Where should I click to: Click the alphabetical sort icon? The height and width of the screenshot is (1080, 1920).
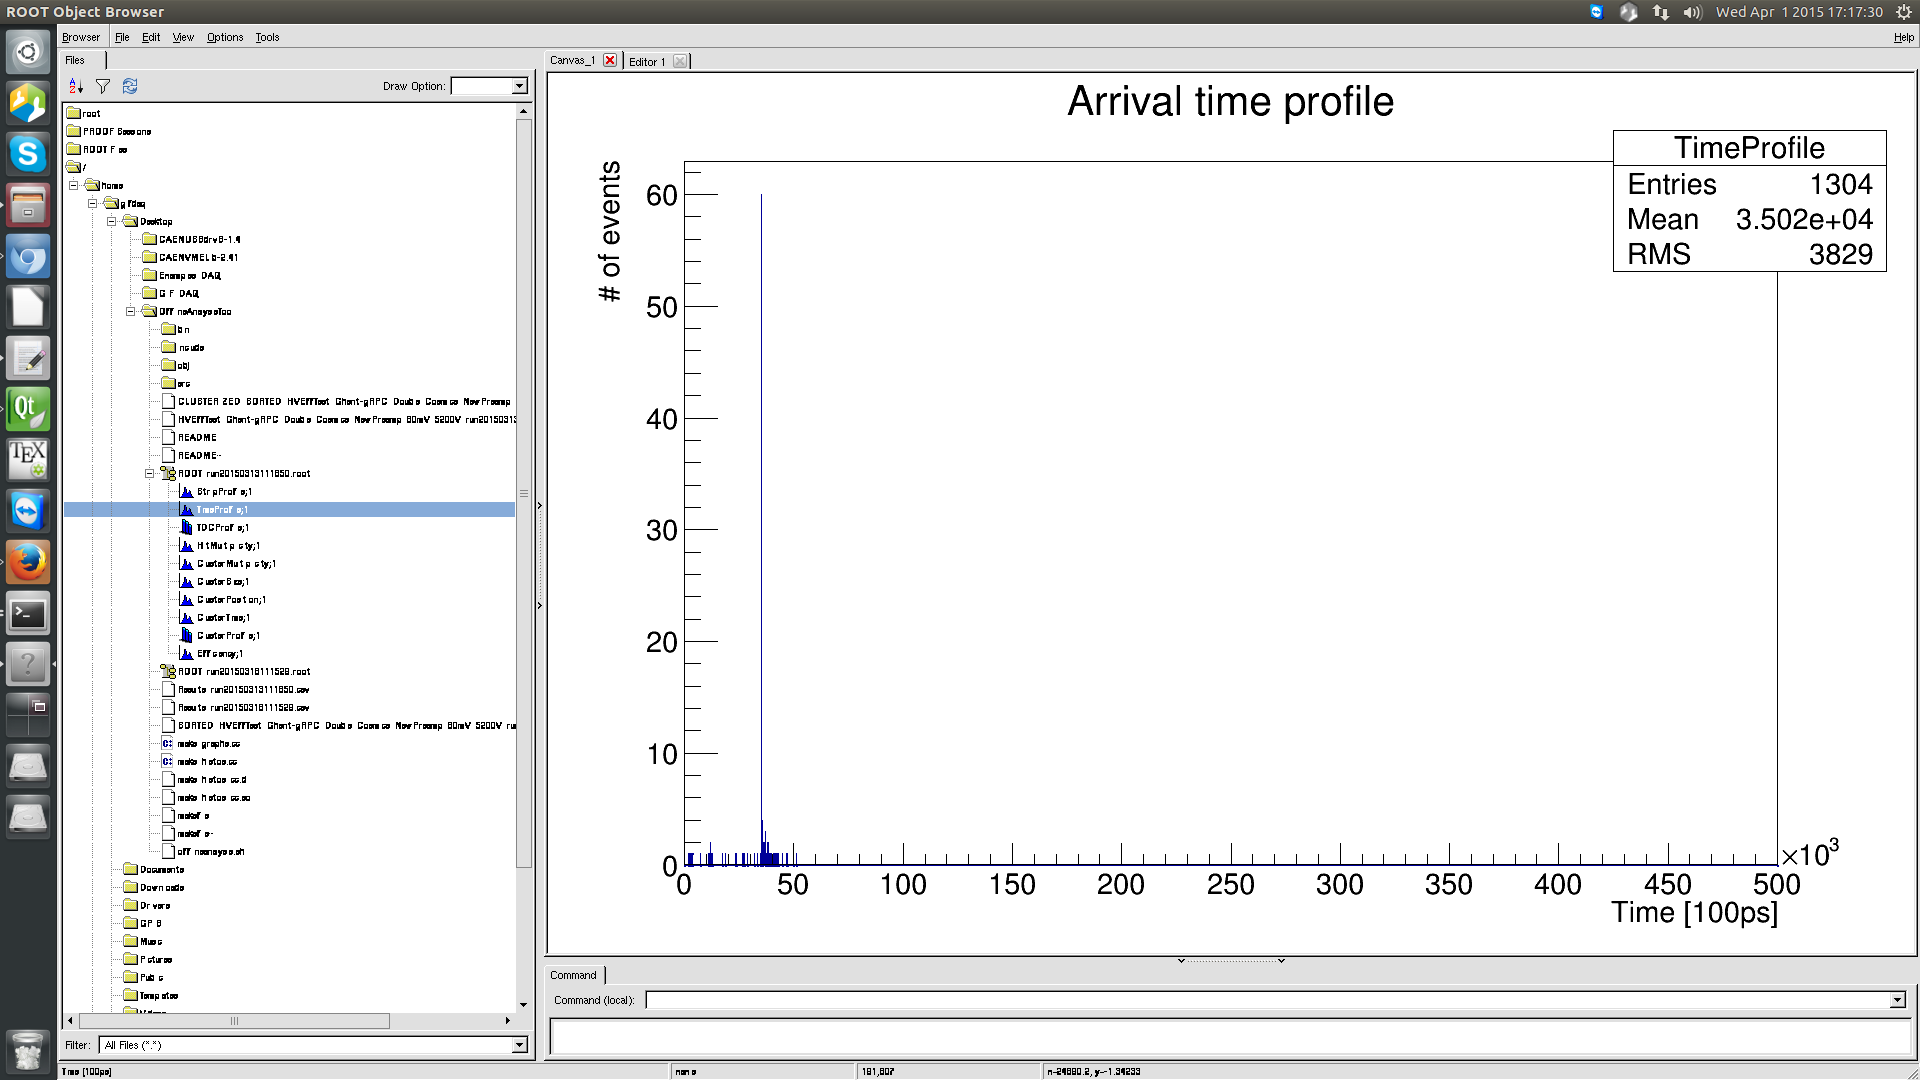click(76, 87)
